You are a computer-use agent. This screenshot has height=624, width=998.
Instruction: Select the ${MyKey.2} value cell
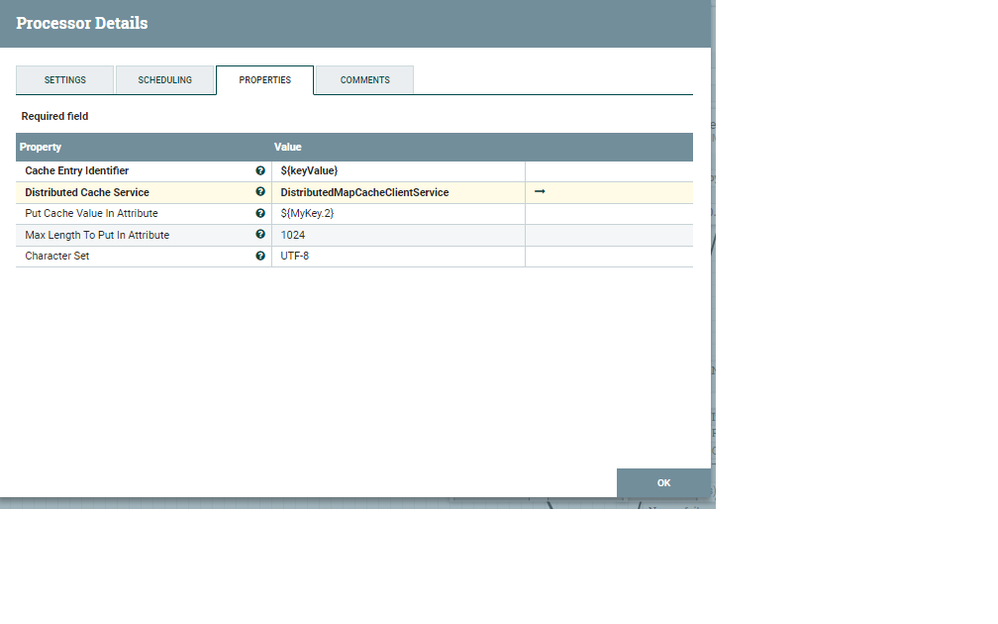tap(398, 213)
